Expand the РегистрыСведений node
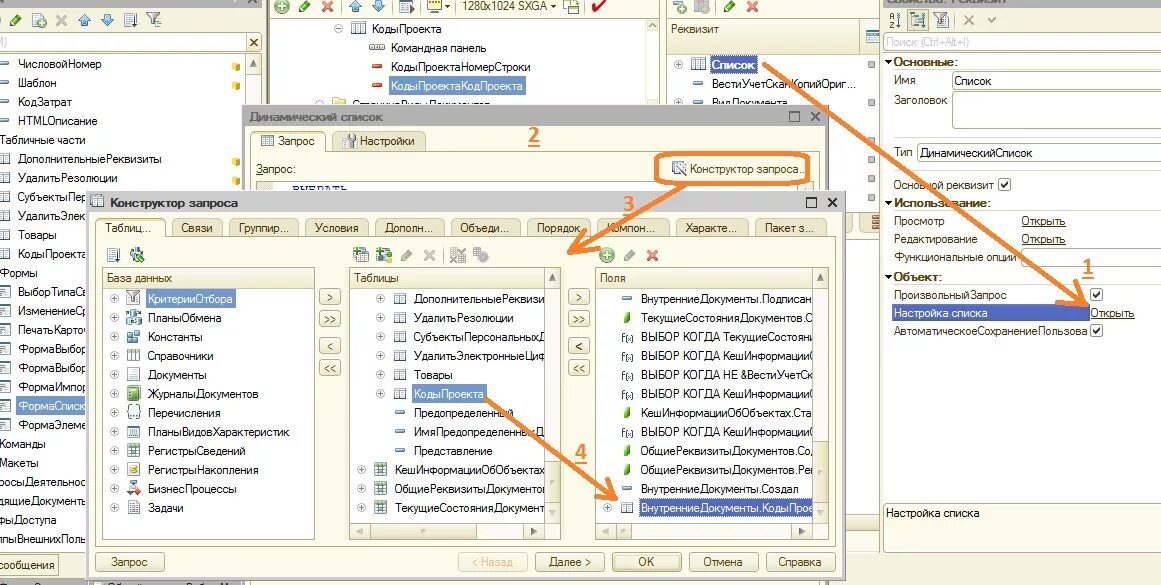 click(x=114, y=450)
